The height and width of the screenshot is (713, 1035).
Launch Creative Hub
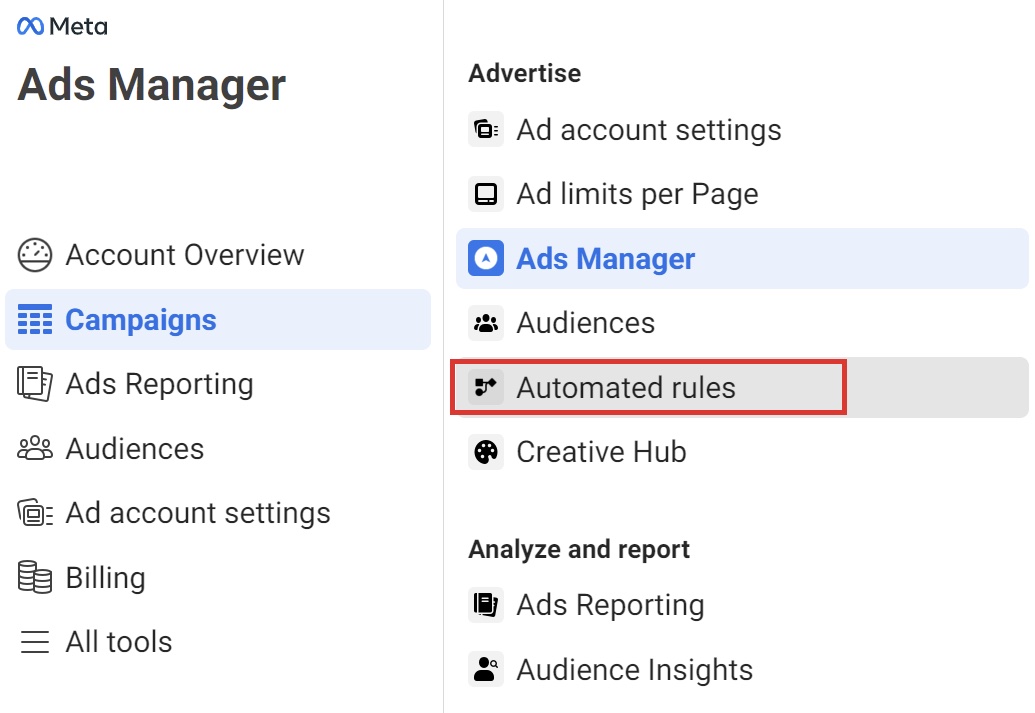pyautogui.click(x=742, y=452)
